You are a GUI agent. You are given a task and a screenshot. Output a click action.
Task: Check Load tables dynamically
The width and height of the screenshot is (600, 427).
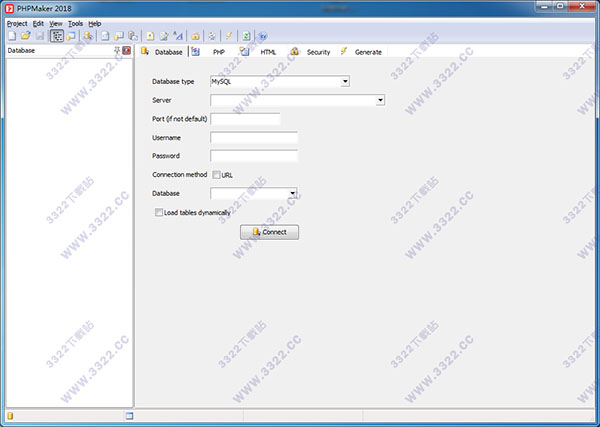158,212
